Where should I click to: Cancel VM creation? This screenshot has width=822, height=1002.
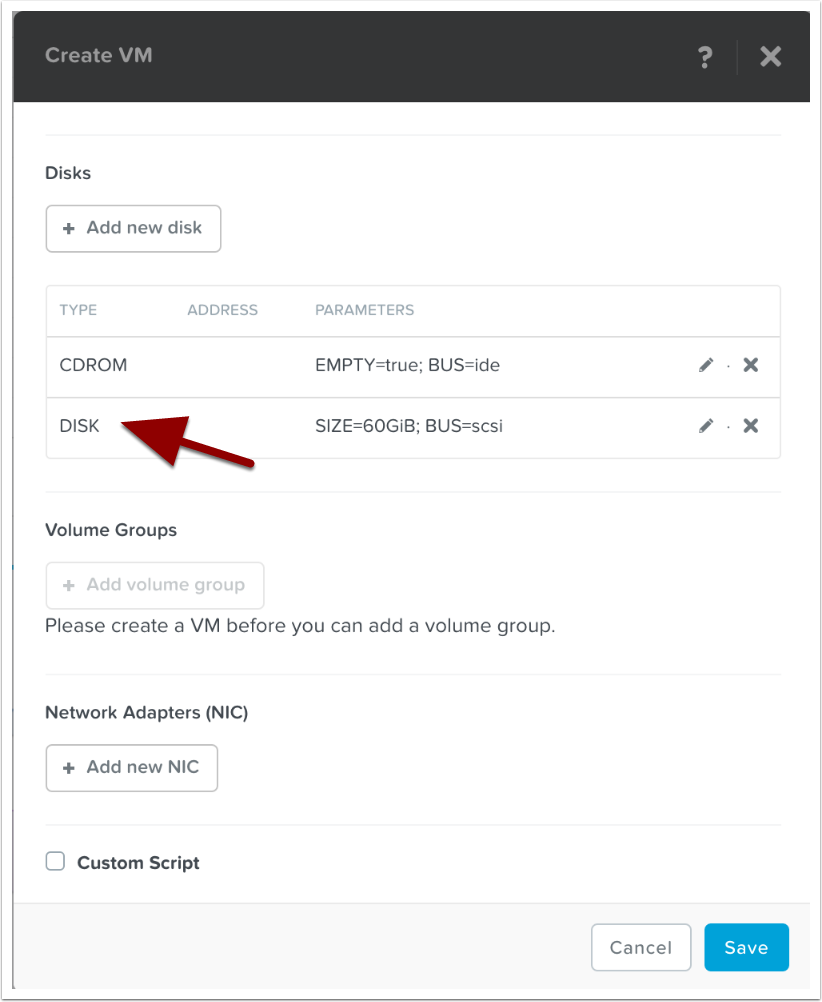point(641,947)
